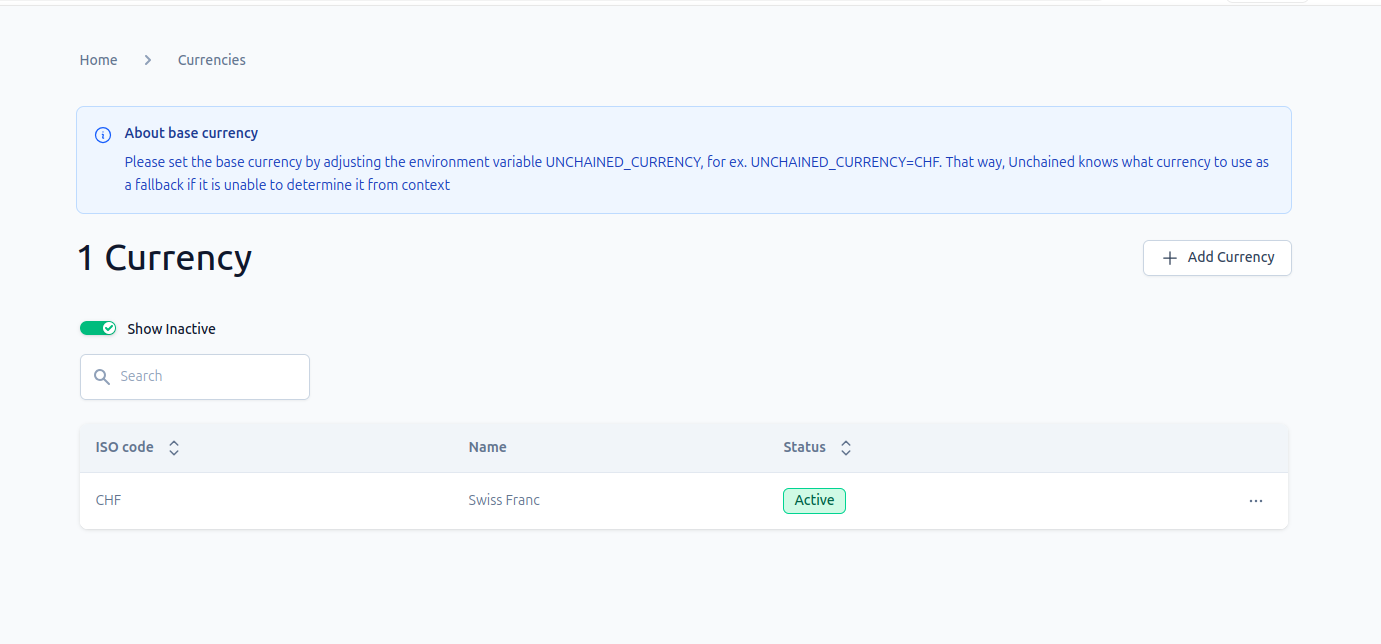Viewport: 1381px width, 644px height.
Task: Click the magnifier icon in search box
Action: click(101, 377)
